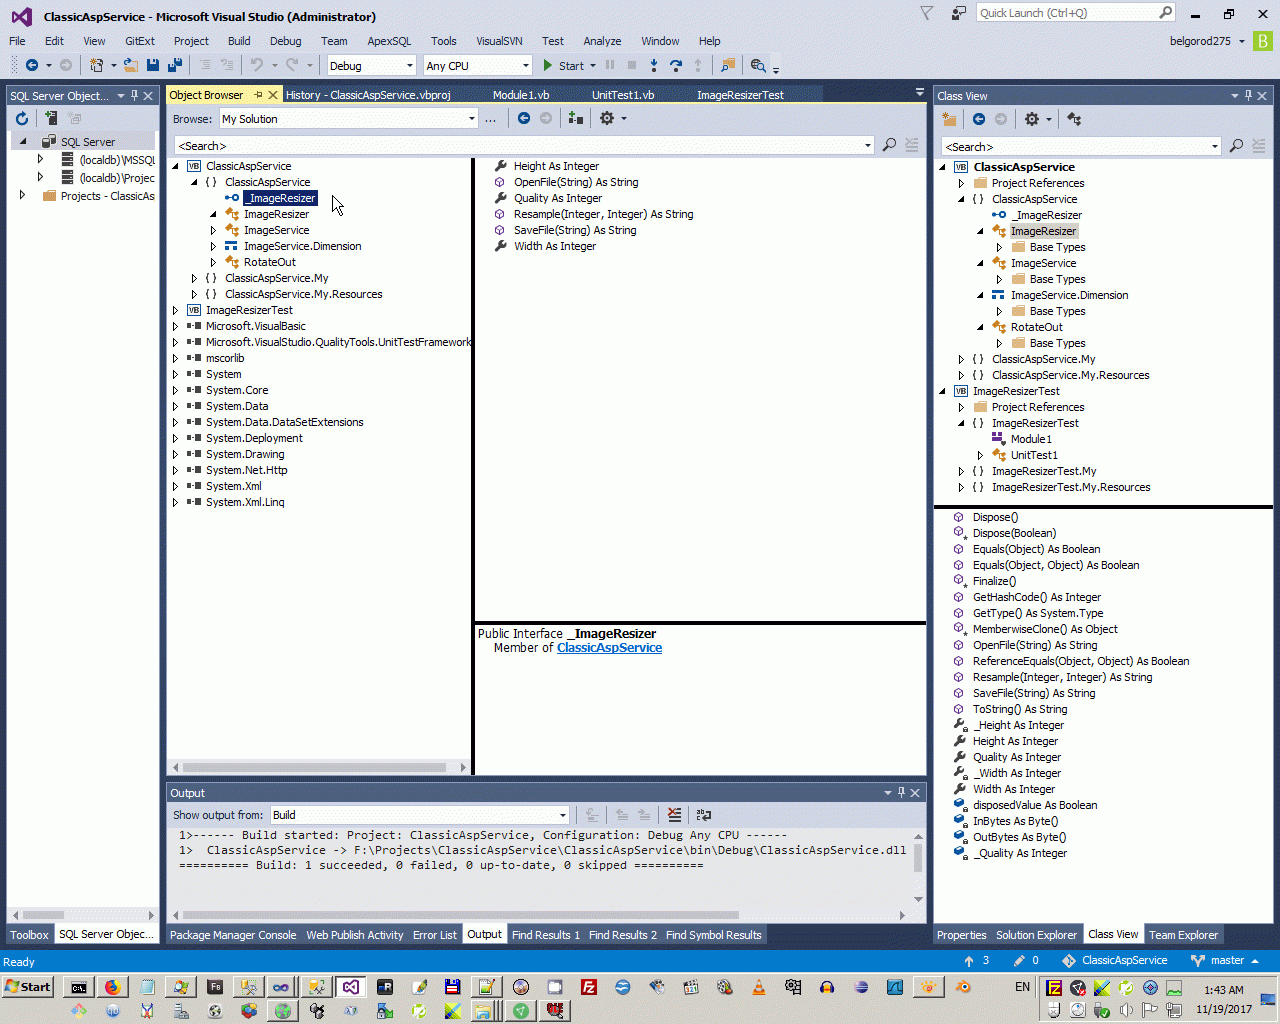The height and width of the screenshot is (1024, 1280).
Task: Toggle auto-hide pin on Output panel
Action: tap(901, 793)
